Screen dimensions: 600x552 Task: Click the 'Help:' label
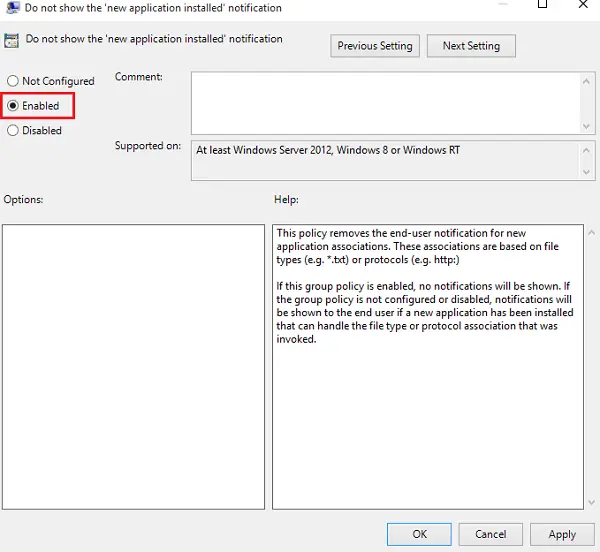(x=286, y=199)
